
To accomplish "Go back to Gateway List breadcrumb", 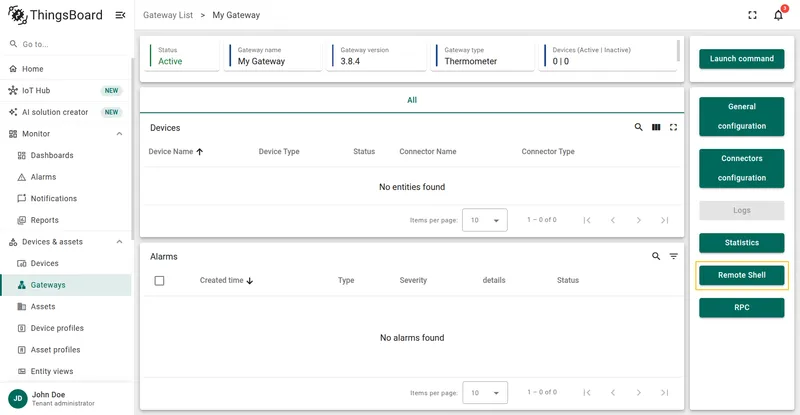I will coord(168,15).
